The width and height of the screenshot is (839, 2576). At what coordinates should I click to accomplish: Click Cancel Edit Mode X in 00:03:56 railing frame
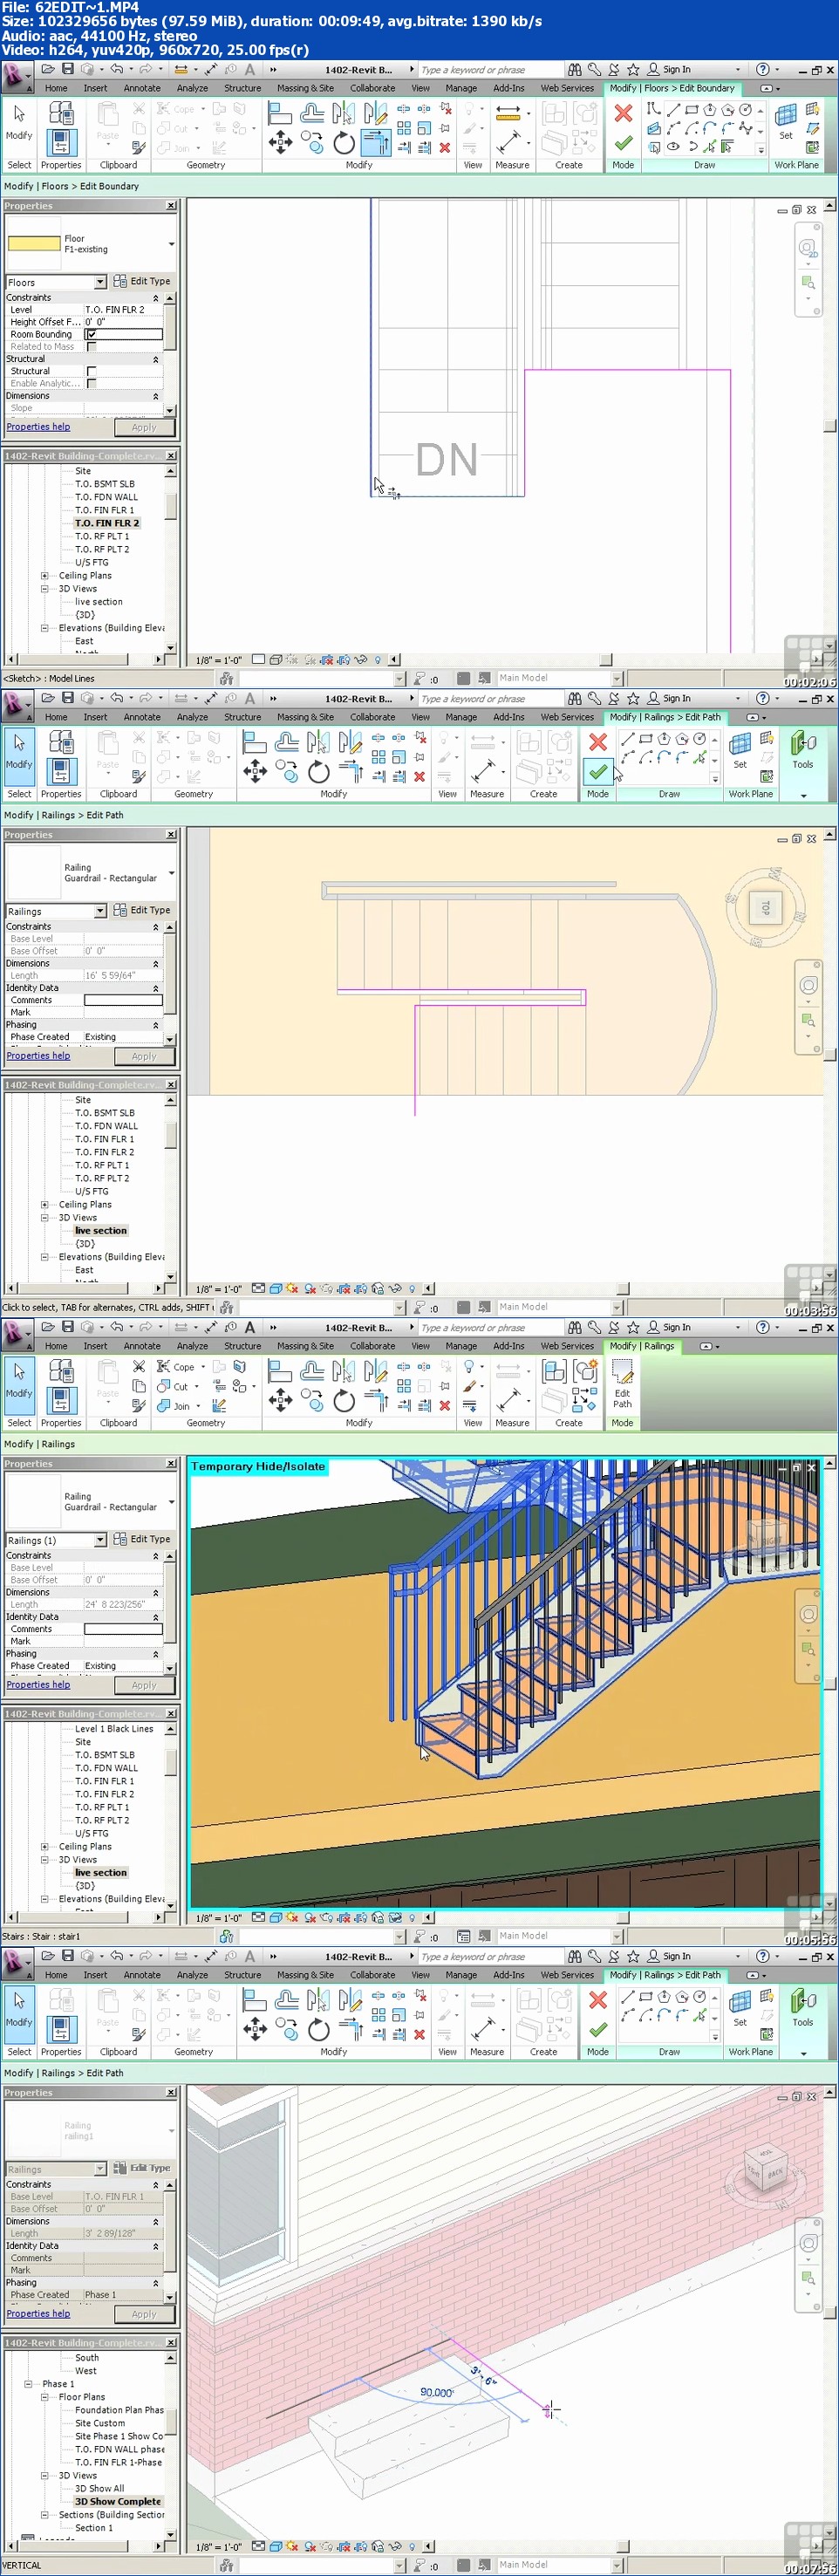click(598, 742)
